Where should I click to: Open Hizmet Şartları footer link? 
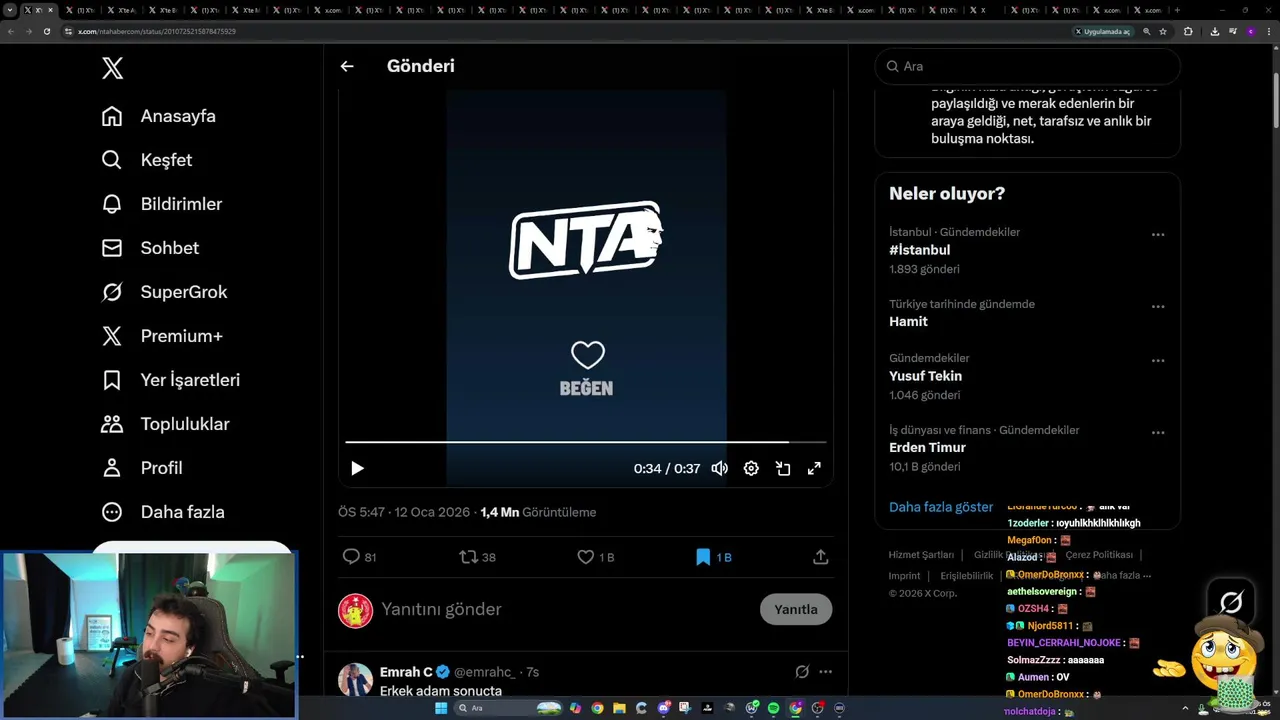tap(921, 555)
